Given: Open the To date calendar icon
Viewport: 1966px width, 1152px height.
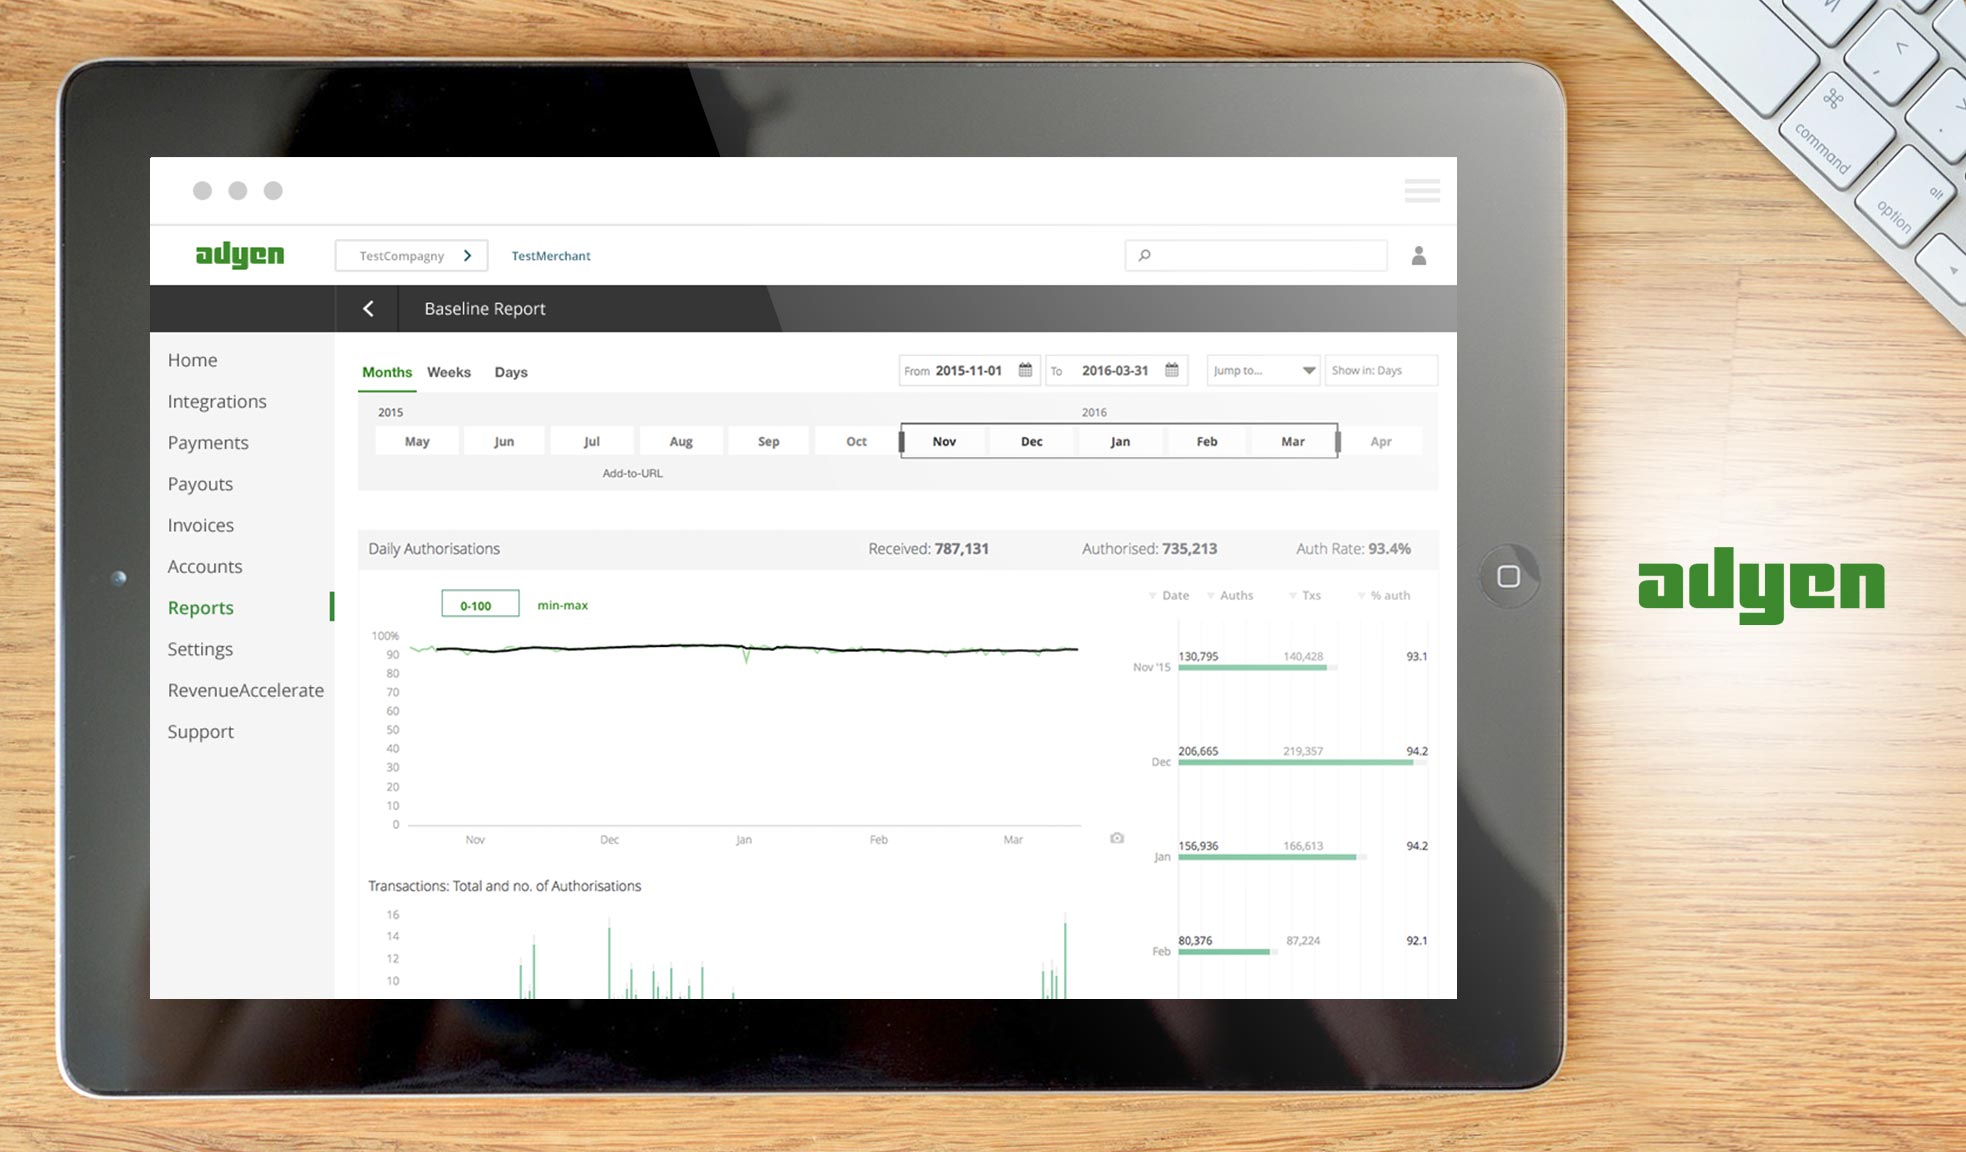Looking at the screenshot, I should (x=1172, y=370).
